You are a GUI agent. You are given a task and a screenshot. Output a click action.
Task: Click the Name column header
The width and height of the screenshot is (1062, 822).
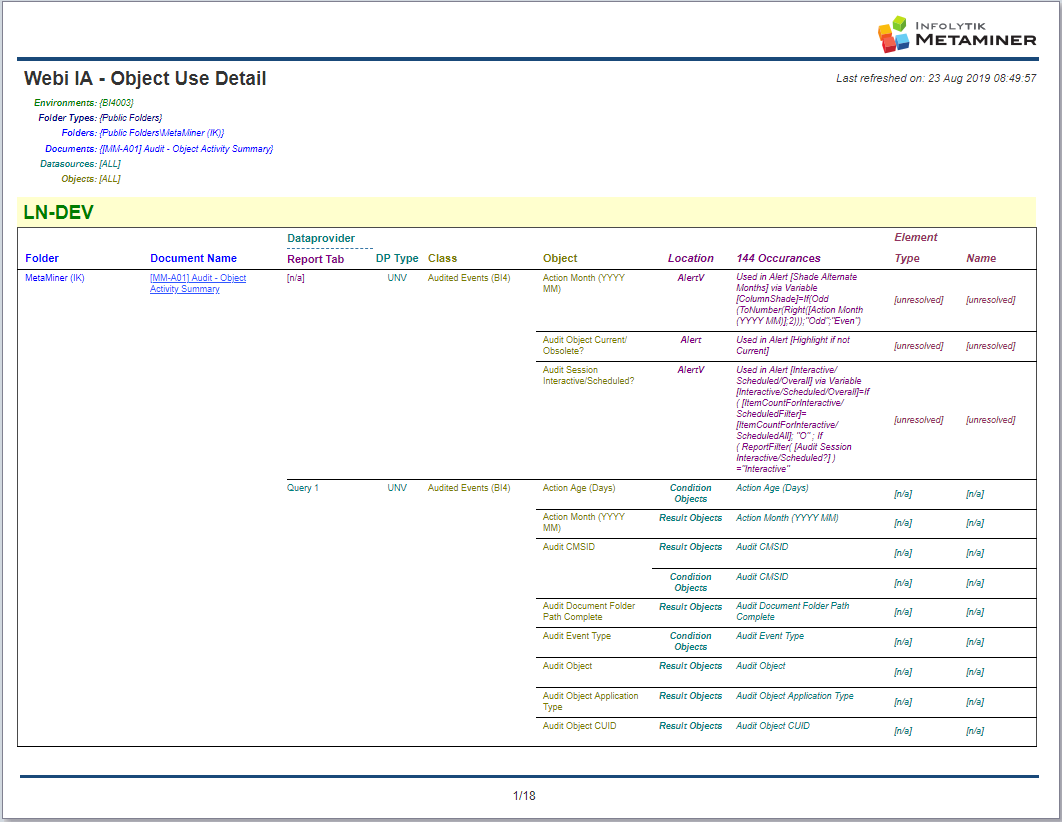tap(981, 258)
